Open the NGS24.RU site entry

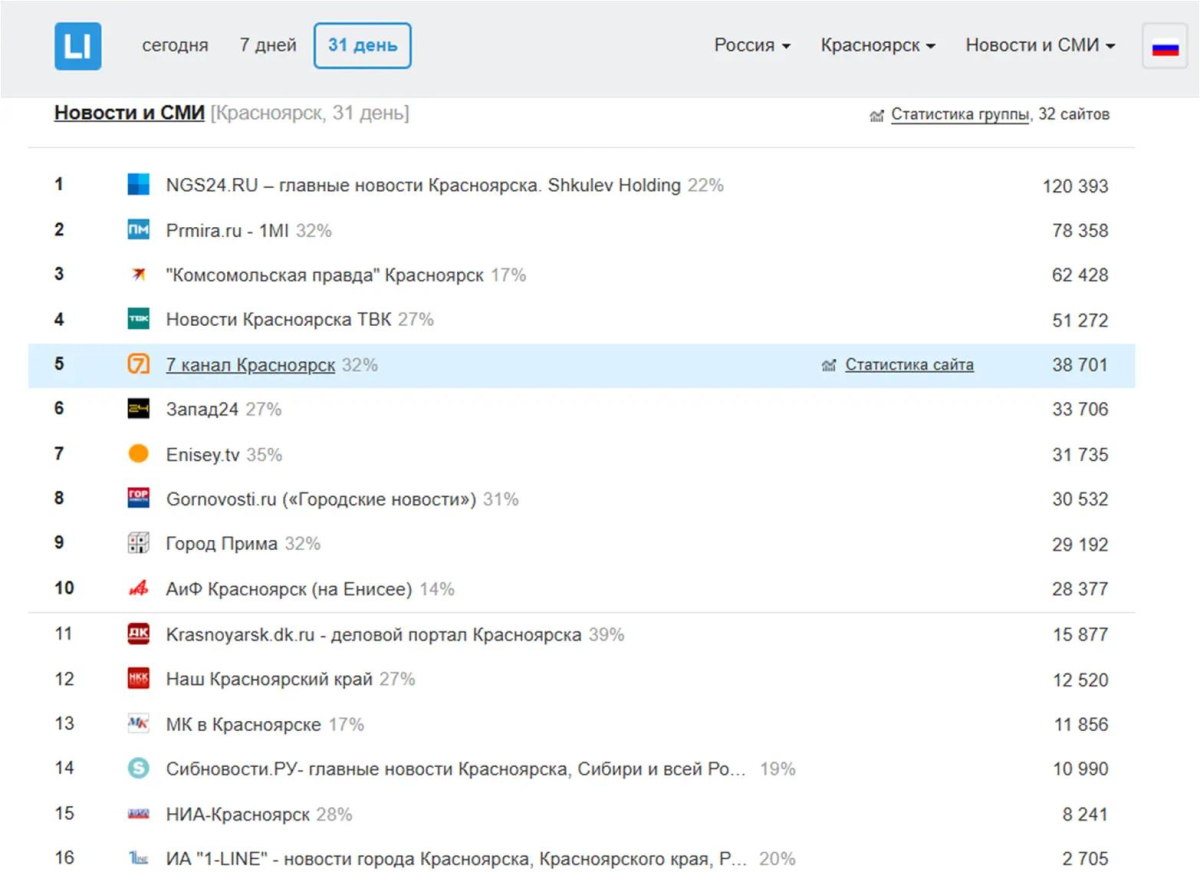(x=423, y=185)
